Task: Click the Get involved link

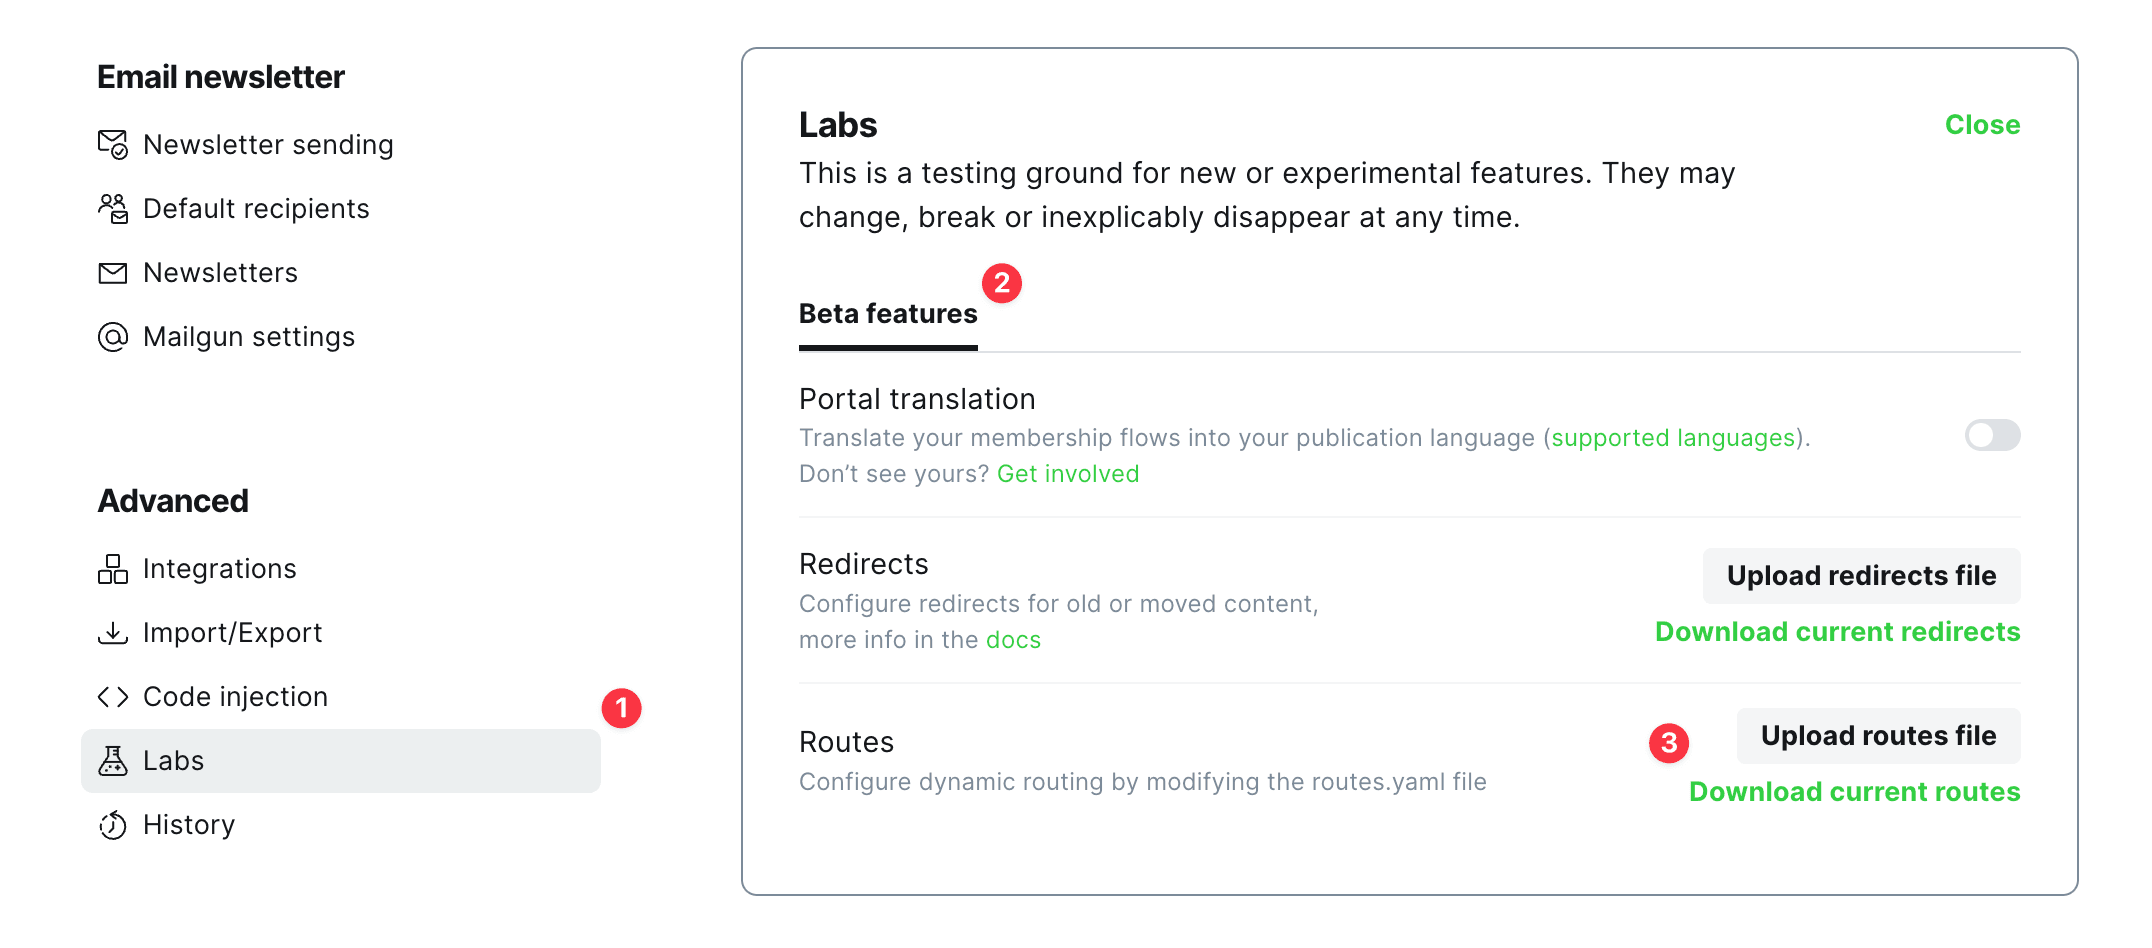Action: (x=1068, y=474)
